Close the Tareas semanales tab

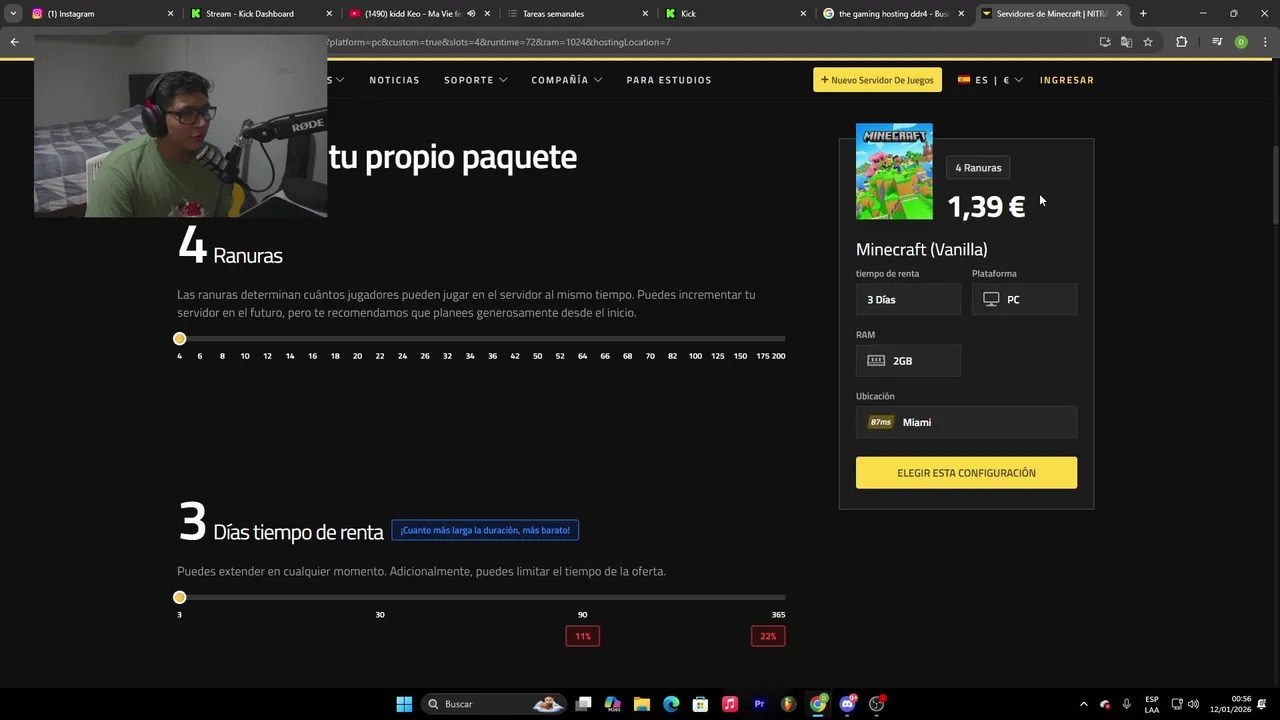click(645, 14)
